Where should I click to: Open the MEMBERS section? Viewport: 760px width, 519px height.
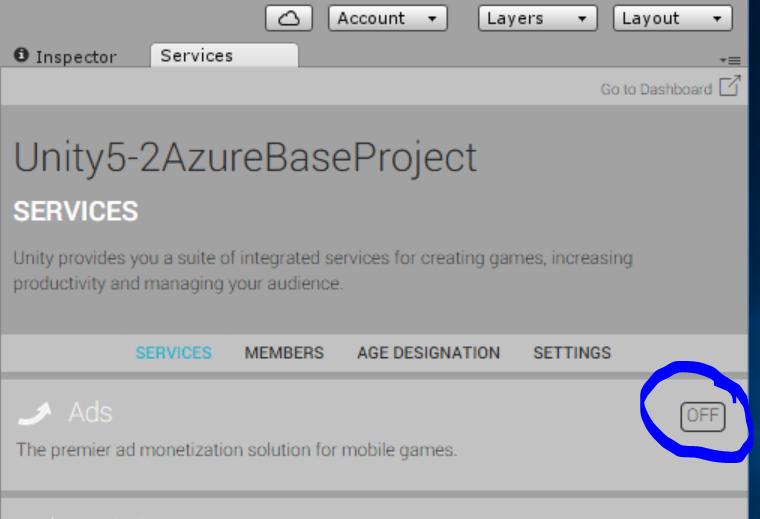(284, 353)
